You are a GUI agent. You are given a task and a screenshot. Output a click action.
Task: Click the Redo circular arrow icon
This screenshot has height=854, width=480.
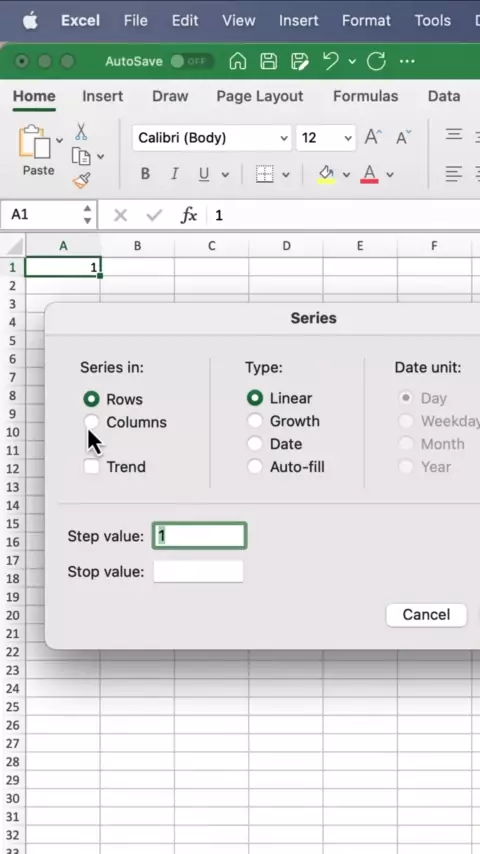tap(376, 61)
